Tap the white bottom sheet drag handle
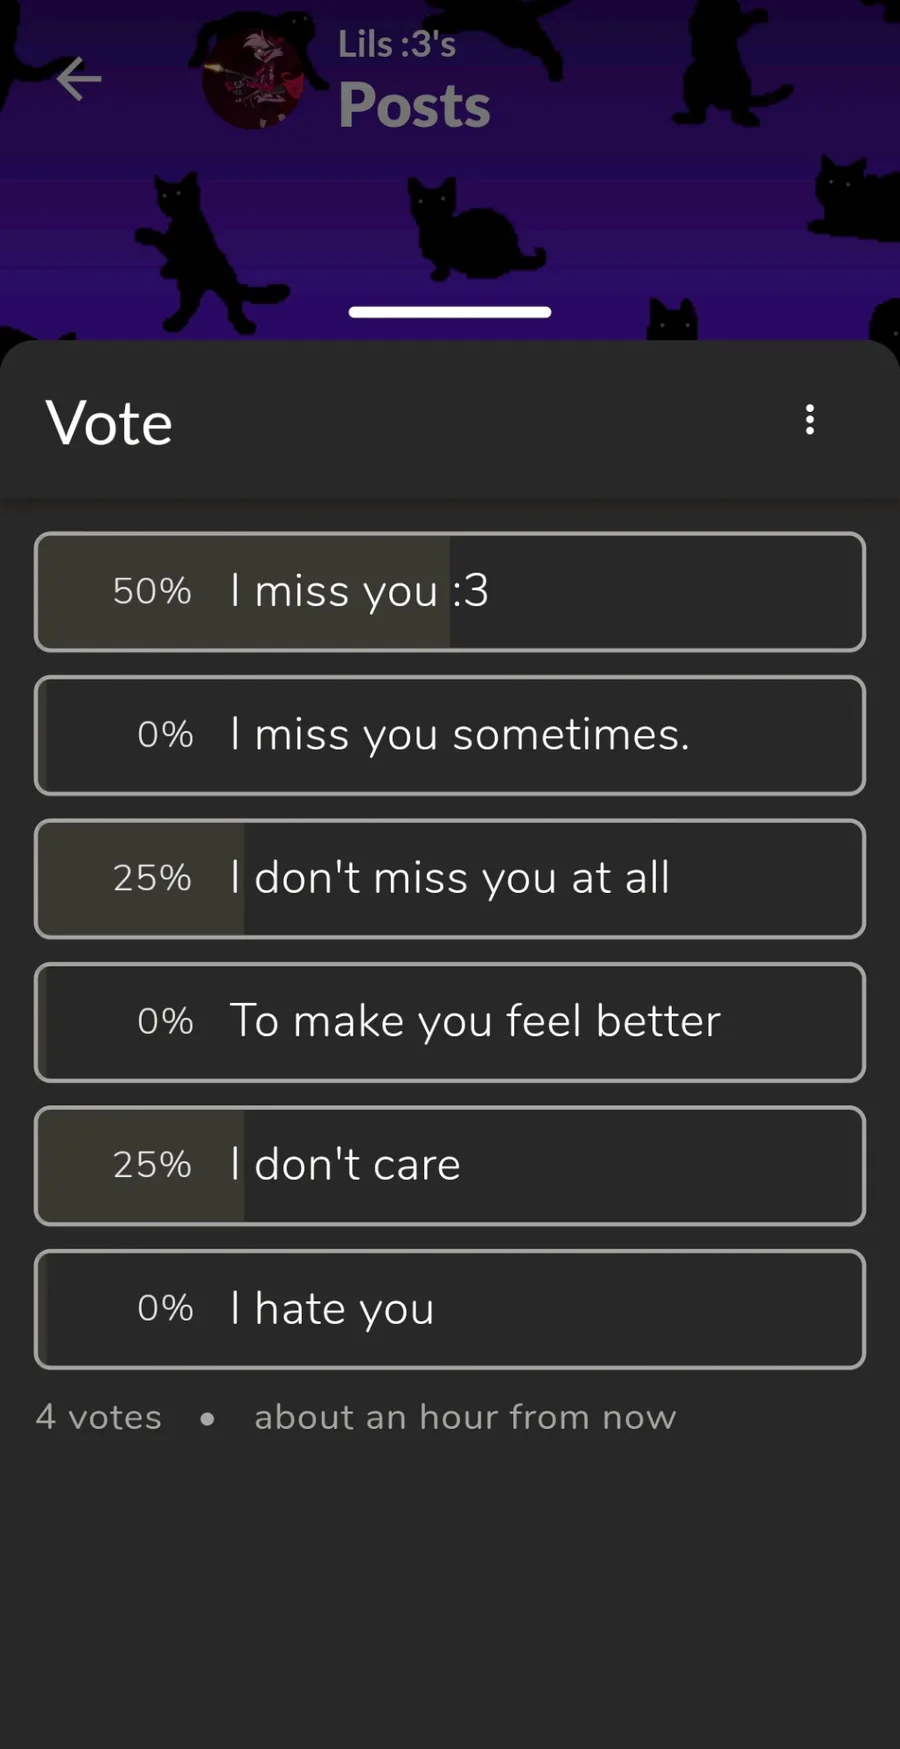Screen dimensions: 900x1749 pyautogui.click(x=450, y=312)
